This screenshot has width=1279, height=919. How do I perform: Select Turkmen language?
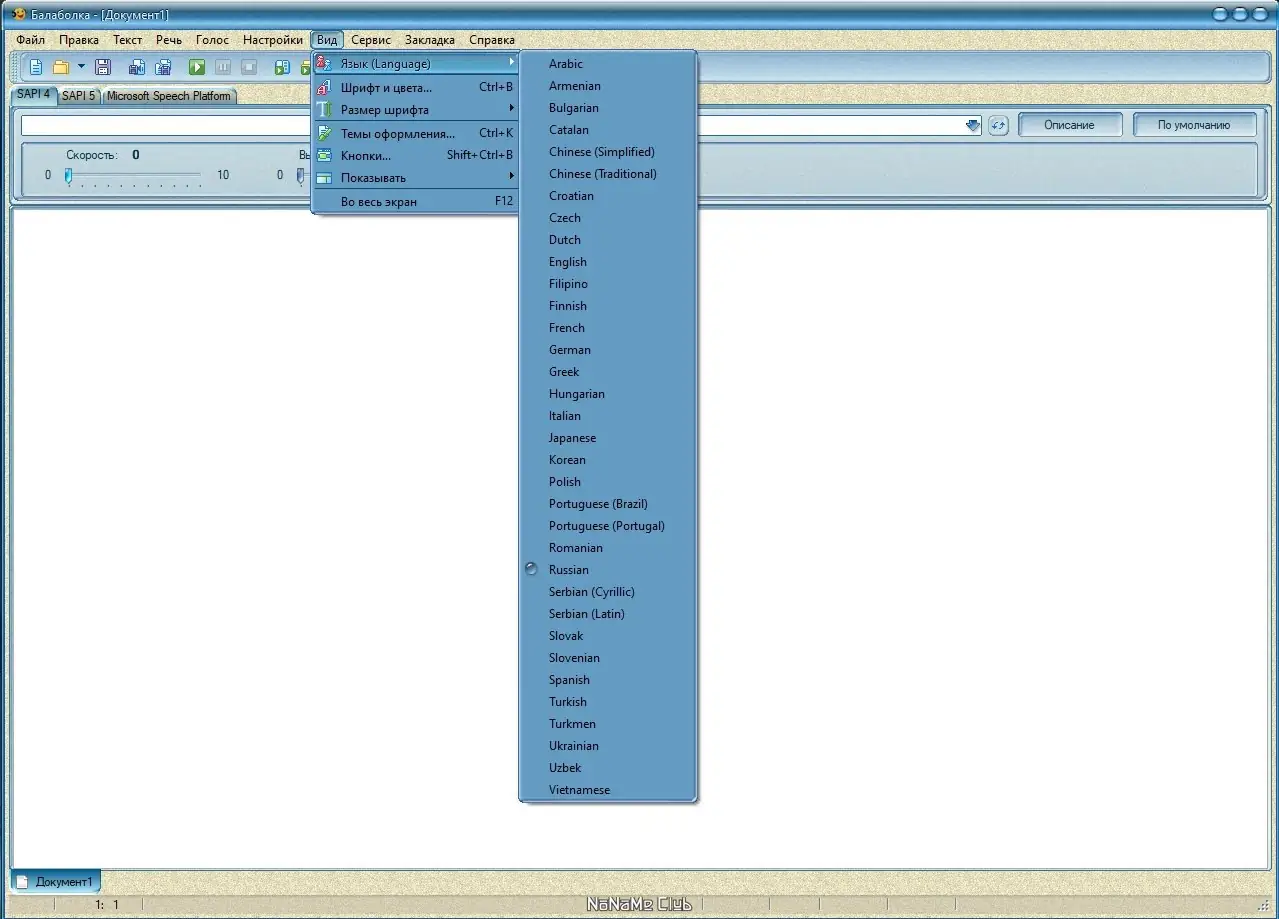(607, 724)
